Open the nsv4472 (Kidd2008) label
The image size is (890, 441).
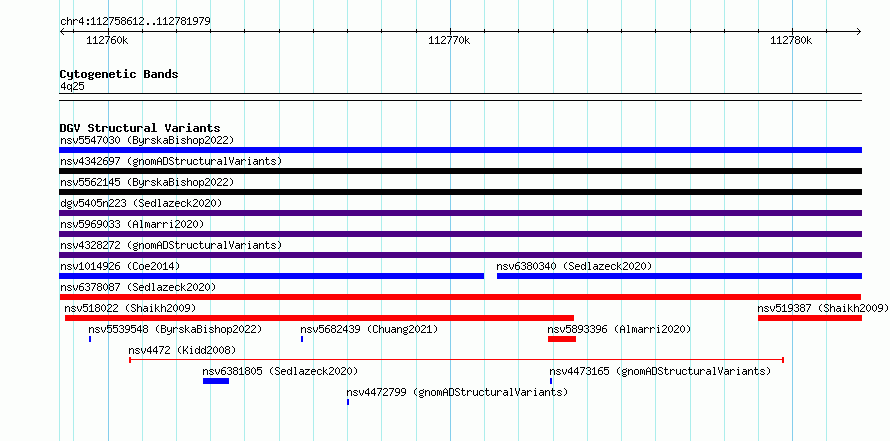coord(182,350)
